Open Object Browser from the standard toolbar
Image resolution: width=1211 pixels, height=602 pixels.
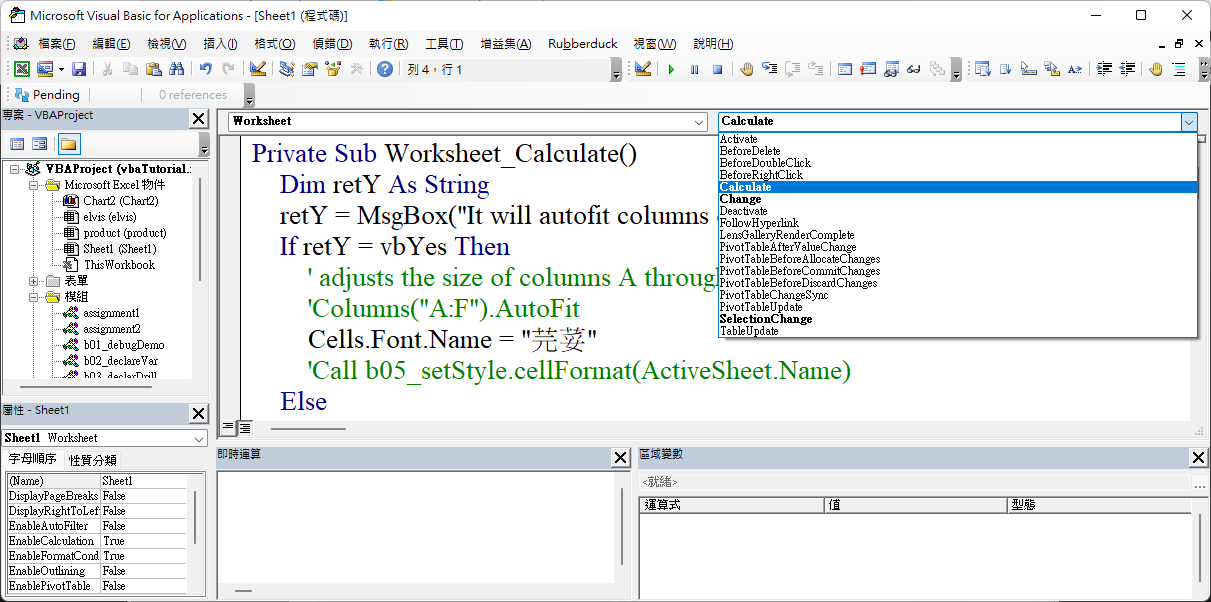tap(333, 69)
